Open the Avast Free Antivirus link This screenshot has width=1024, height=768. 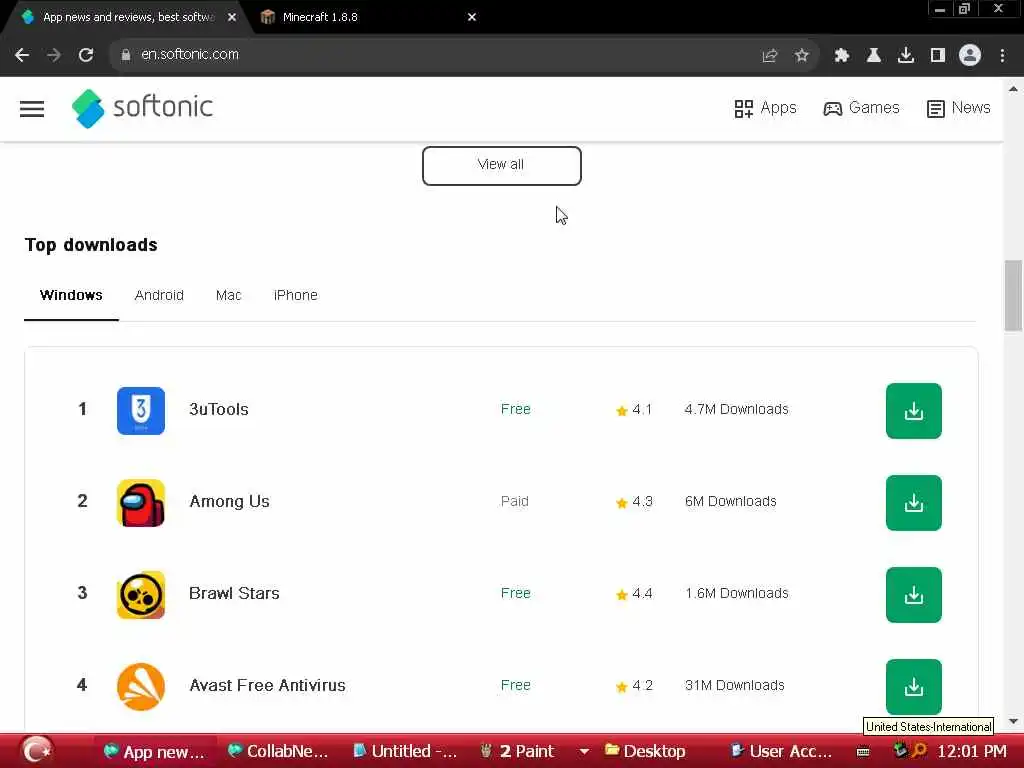pos(267,685)
